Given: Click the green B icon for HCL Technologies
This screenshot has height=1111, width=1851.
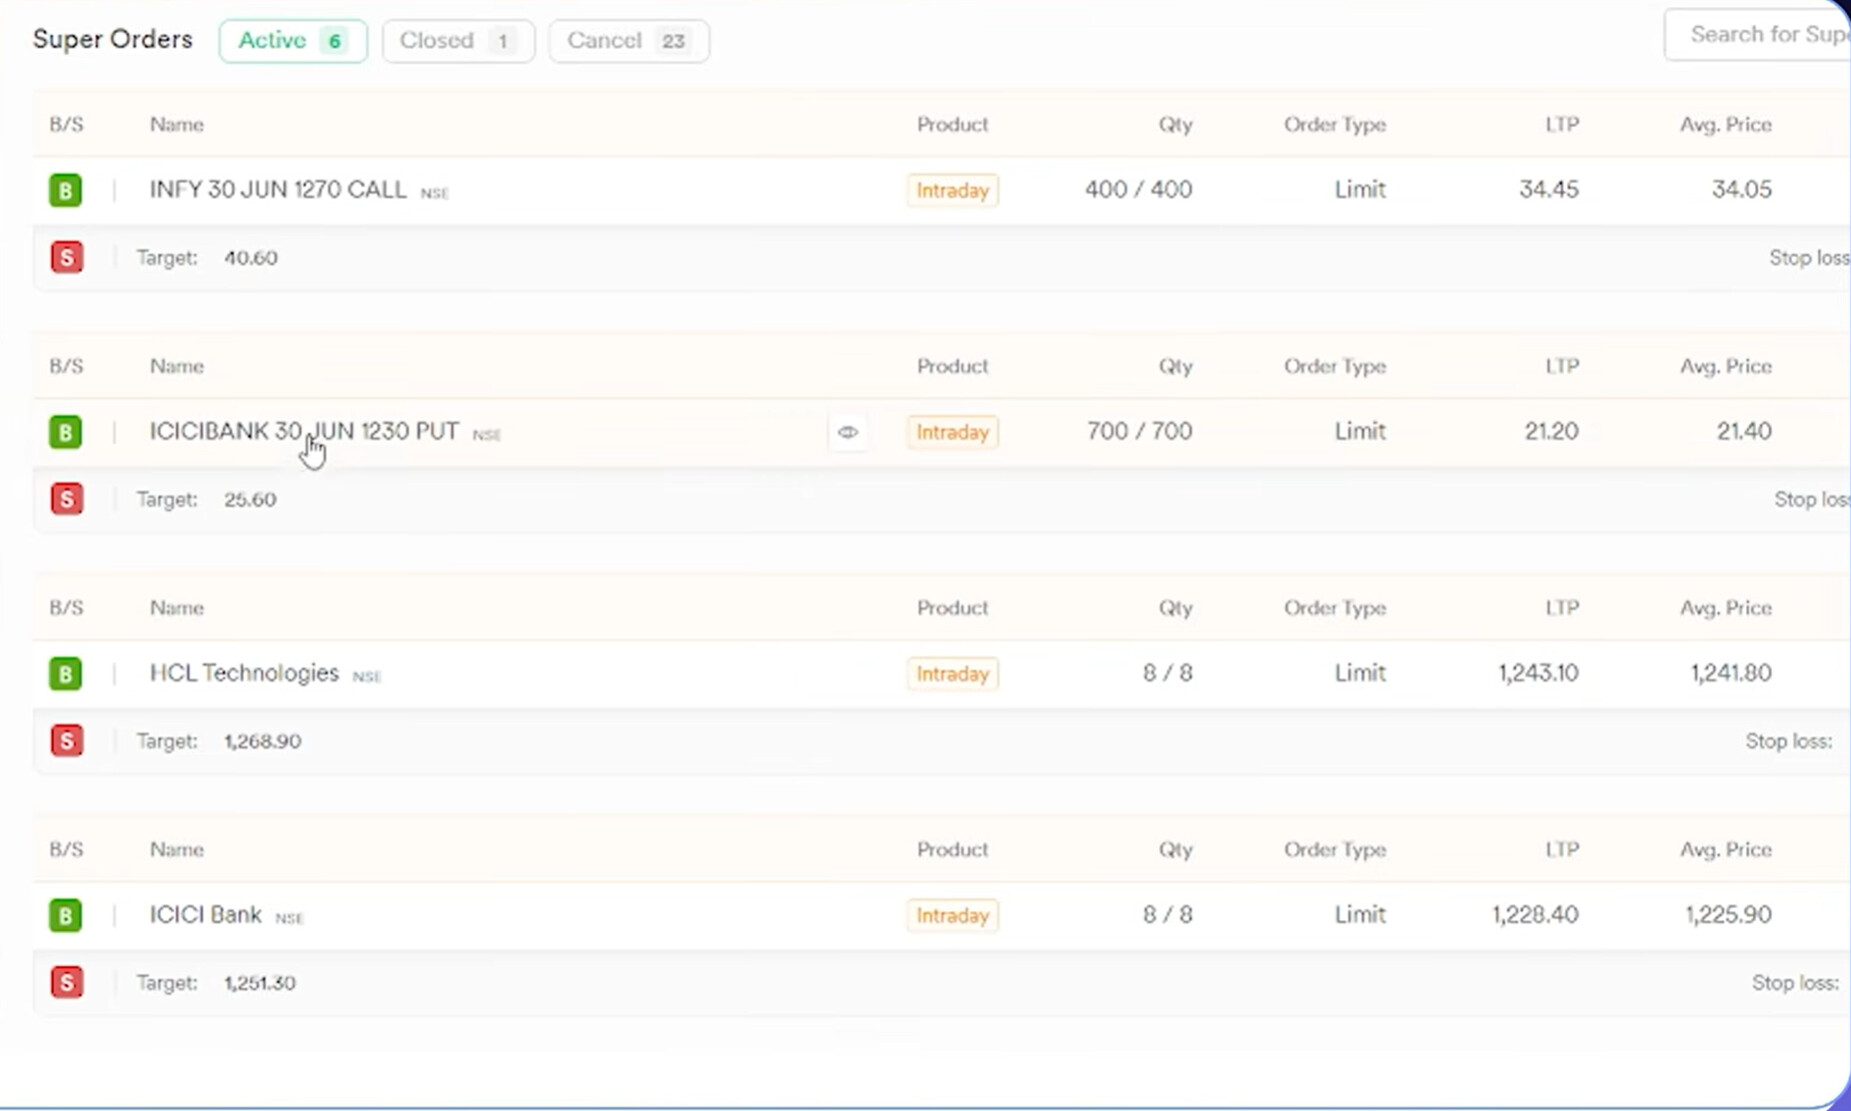Looking at the screenshot, I should pos(65,674).
